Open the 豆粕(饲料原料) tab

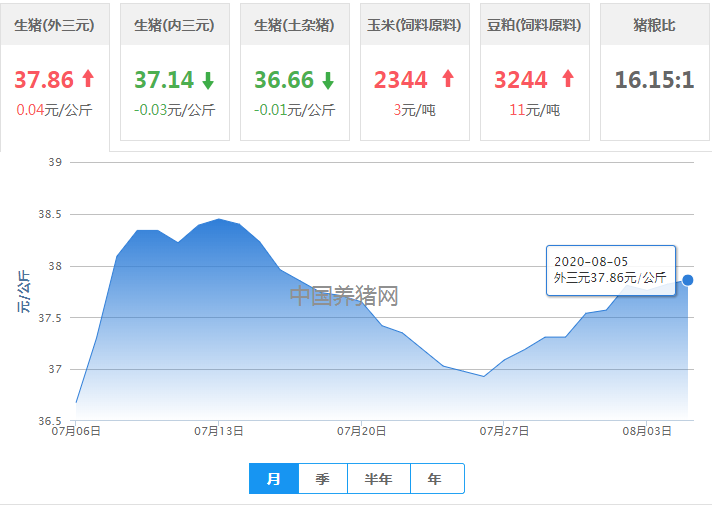pos(534,25)
